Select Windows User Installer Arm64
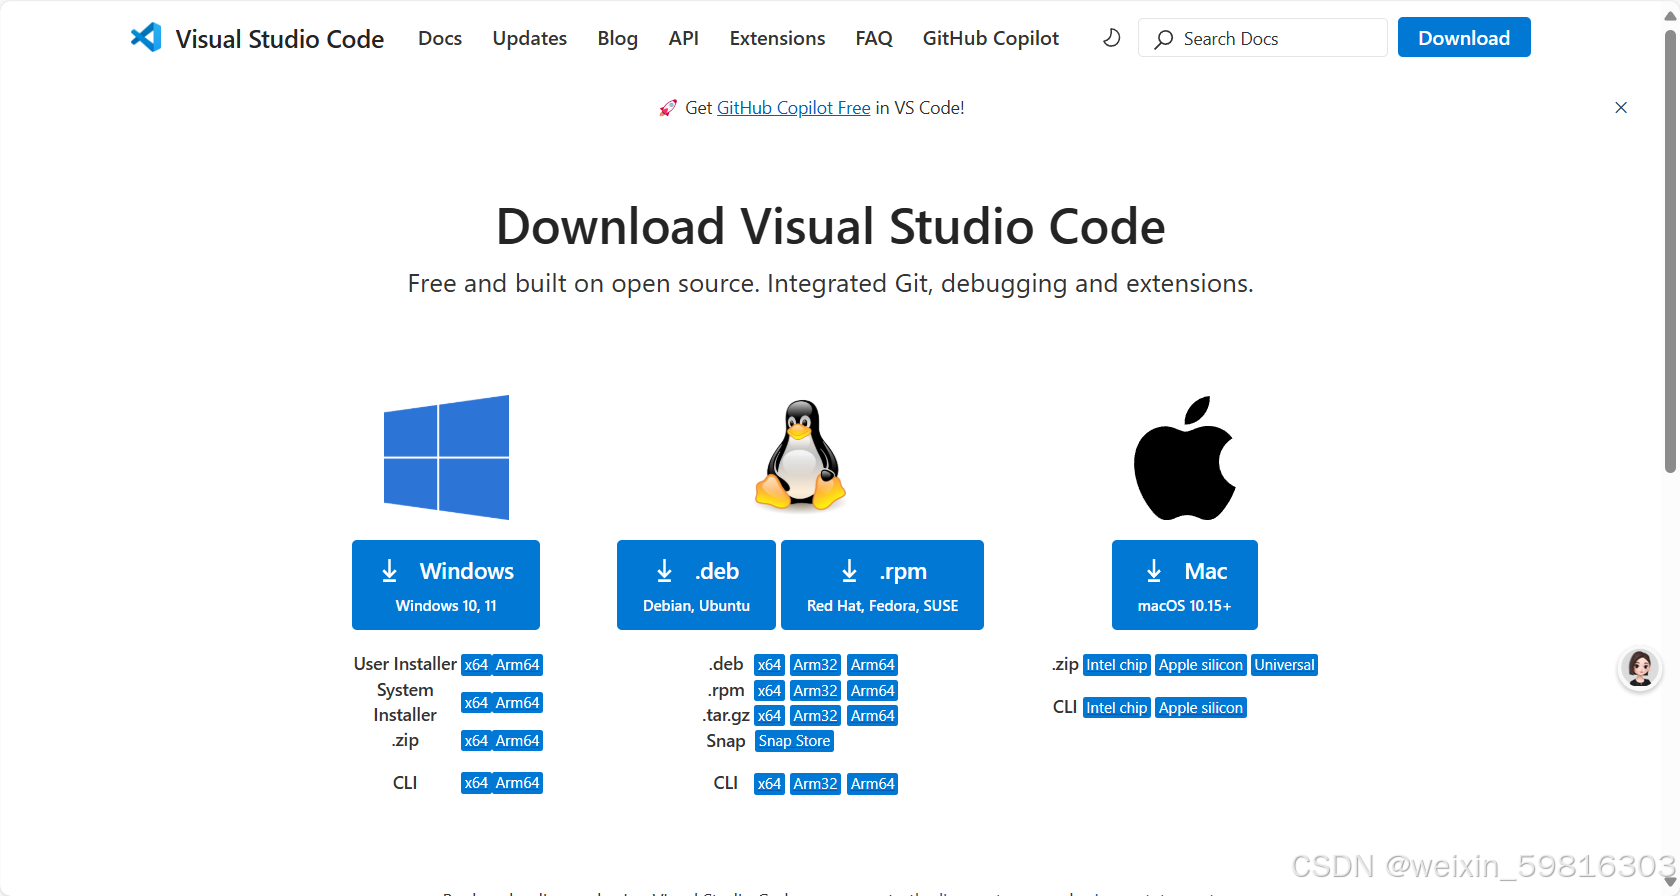 (x=517, y=665)
